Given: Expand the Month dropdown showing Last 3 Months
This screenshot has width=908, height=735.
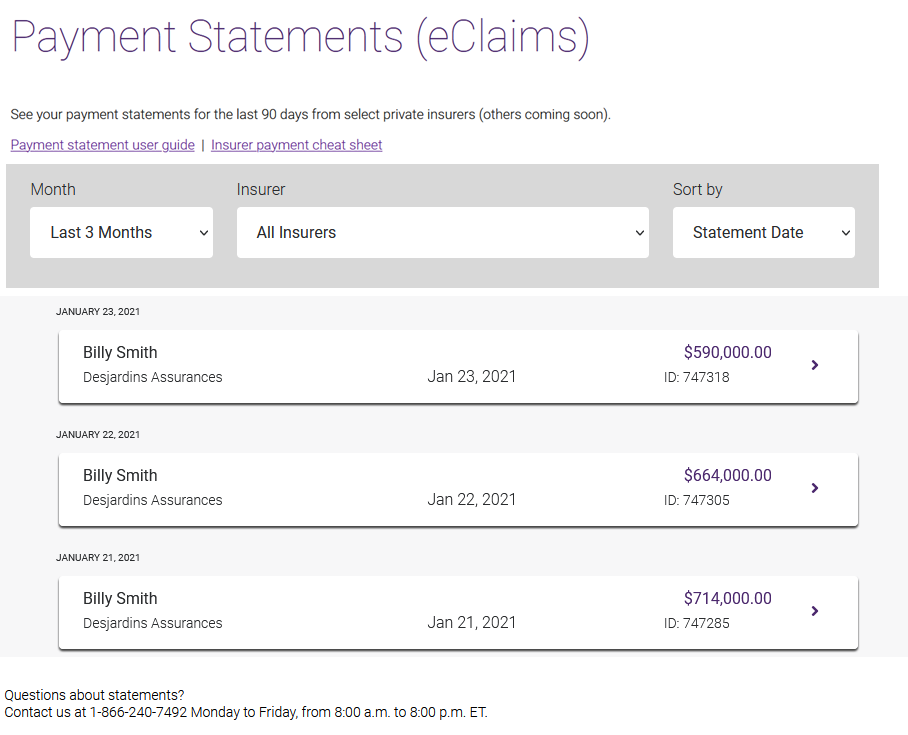Looking at the screenshot, I should [x=121, y=232].
